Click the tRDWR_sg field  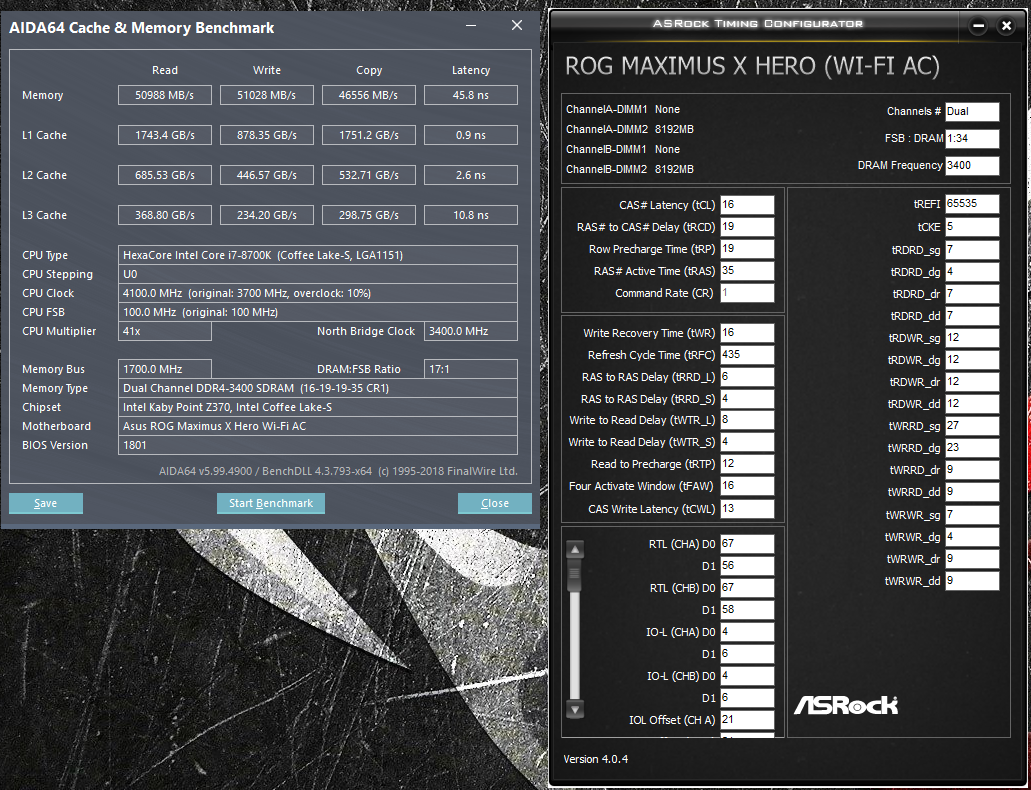click(972, 337)
